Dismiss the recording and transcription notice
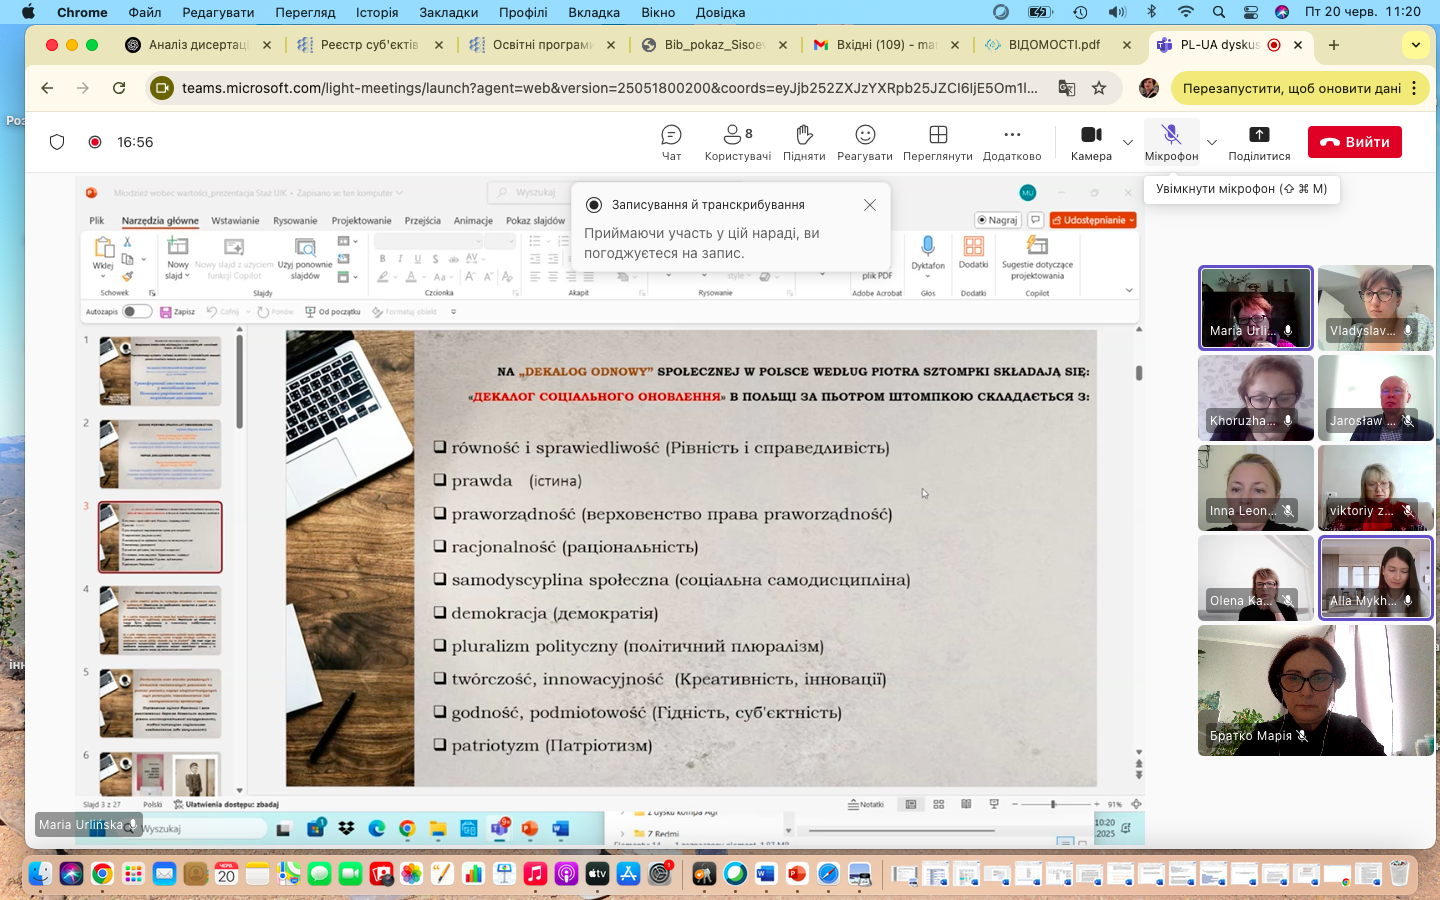This screenshot has width=1440, height=900. pyautogui.click(x=870, y=205)
